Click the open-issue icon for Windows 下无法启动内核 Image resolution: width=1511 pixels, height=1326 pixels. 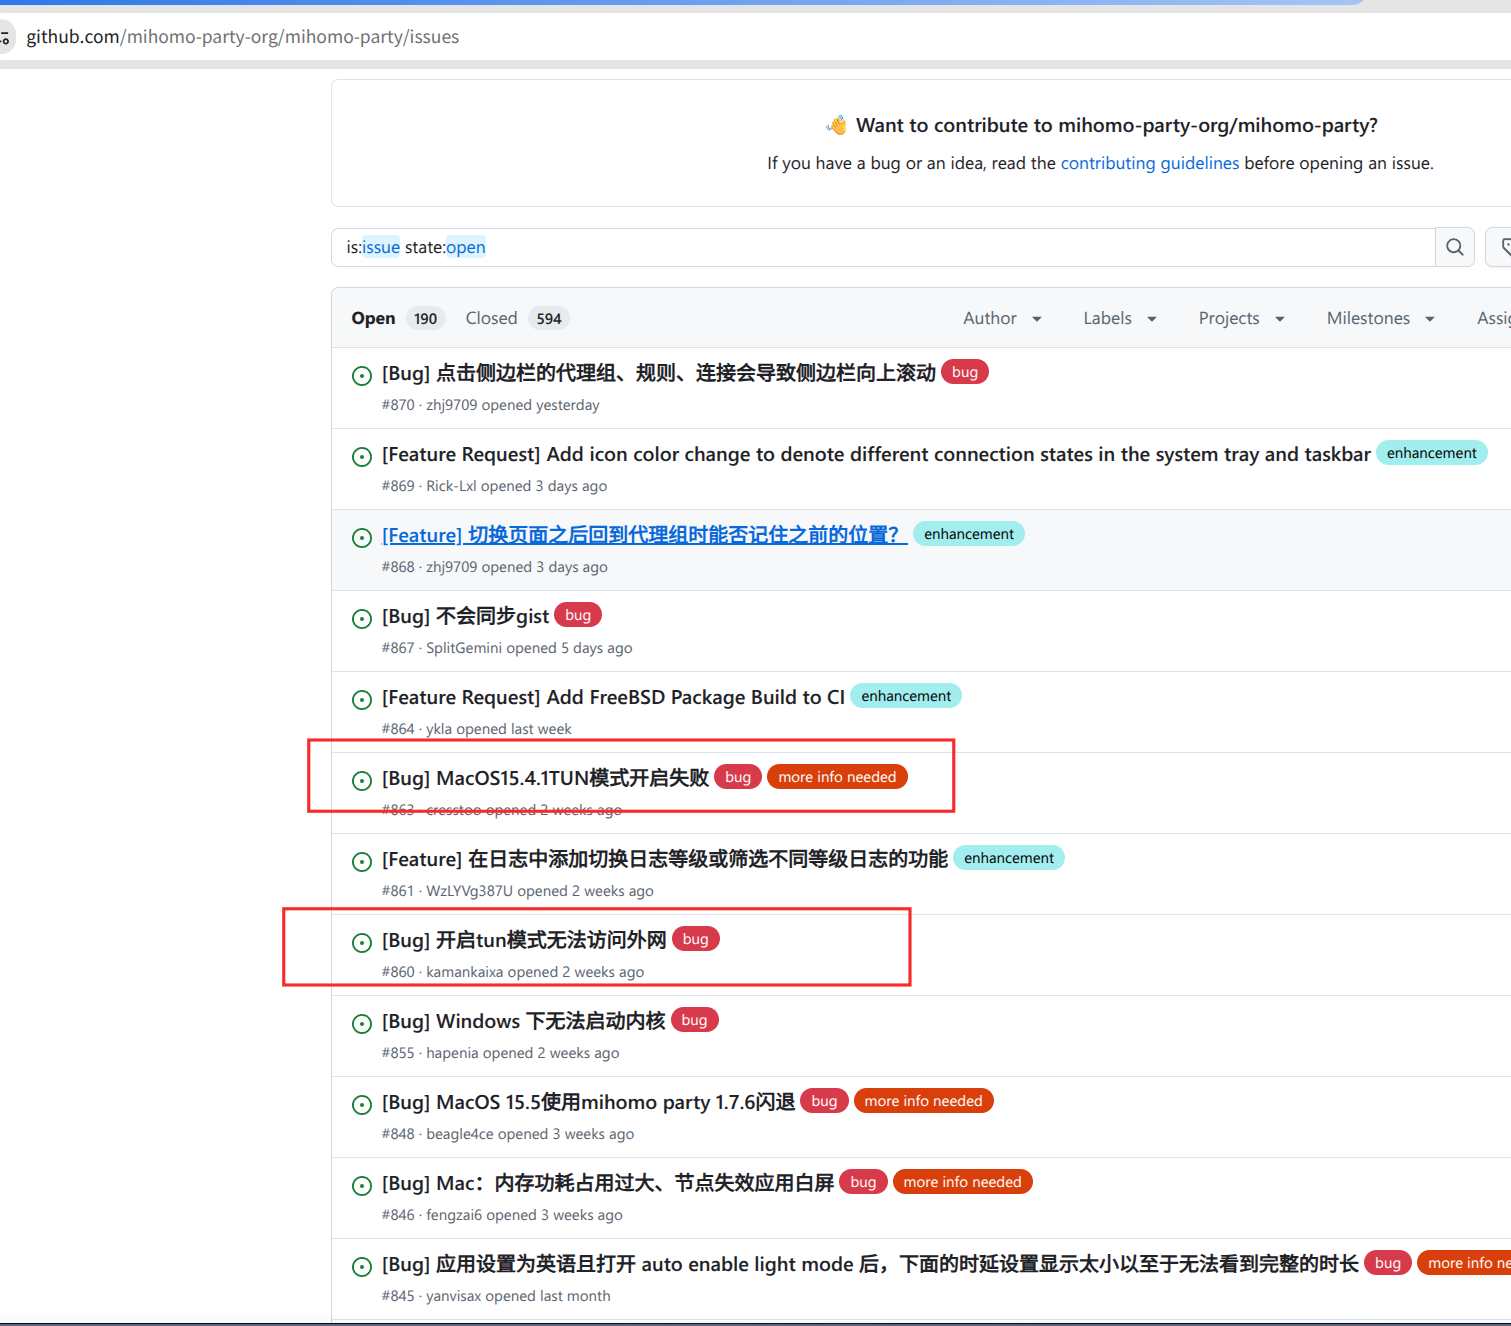point(362,1024)
